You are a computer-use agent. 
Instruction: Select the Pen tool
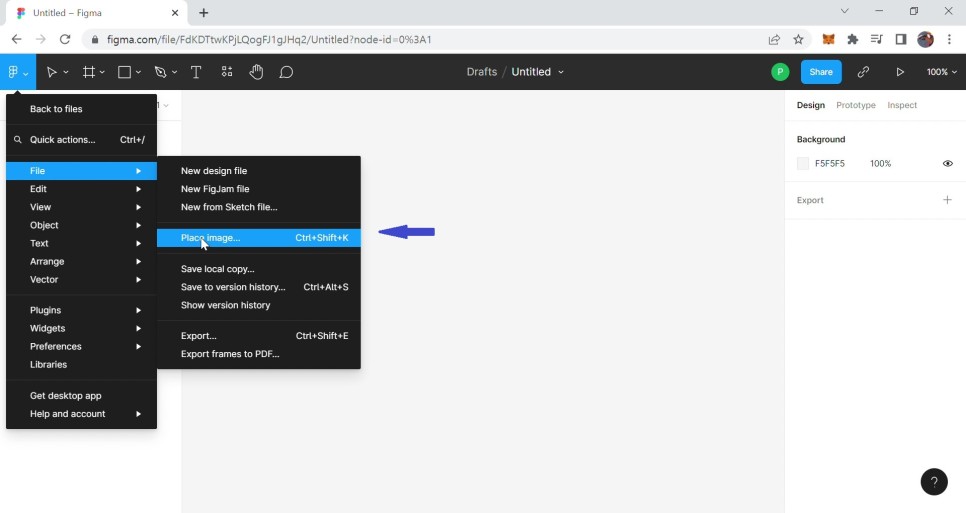(161, 72)
